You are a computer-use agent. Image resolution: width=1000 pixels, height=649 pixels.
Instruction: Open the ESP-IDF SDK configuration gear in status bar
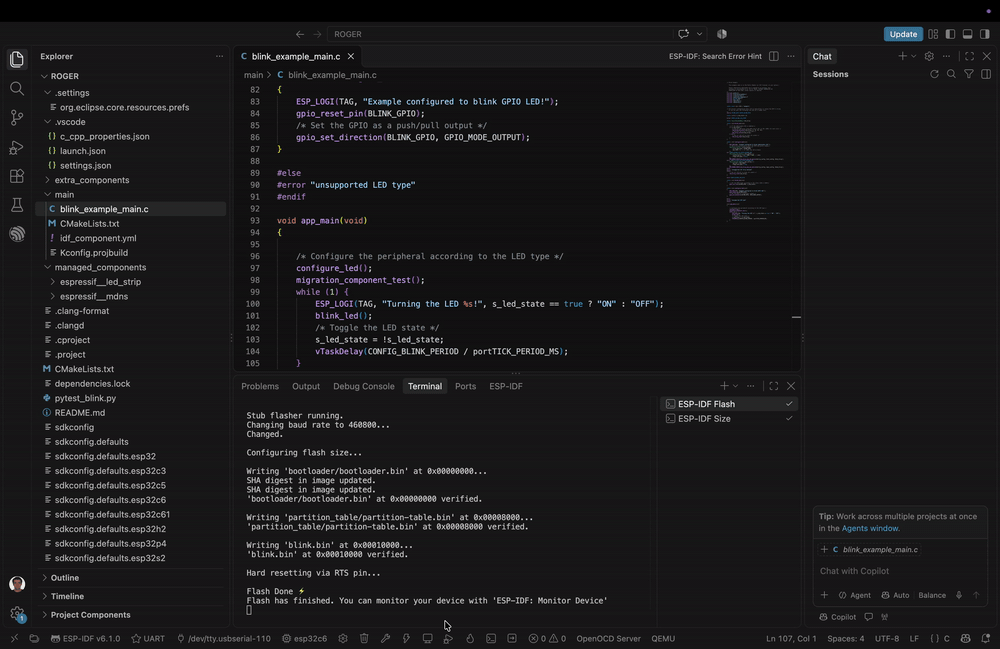(x=343, y=638)
